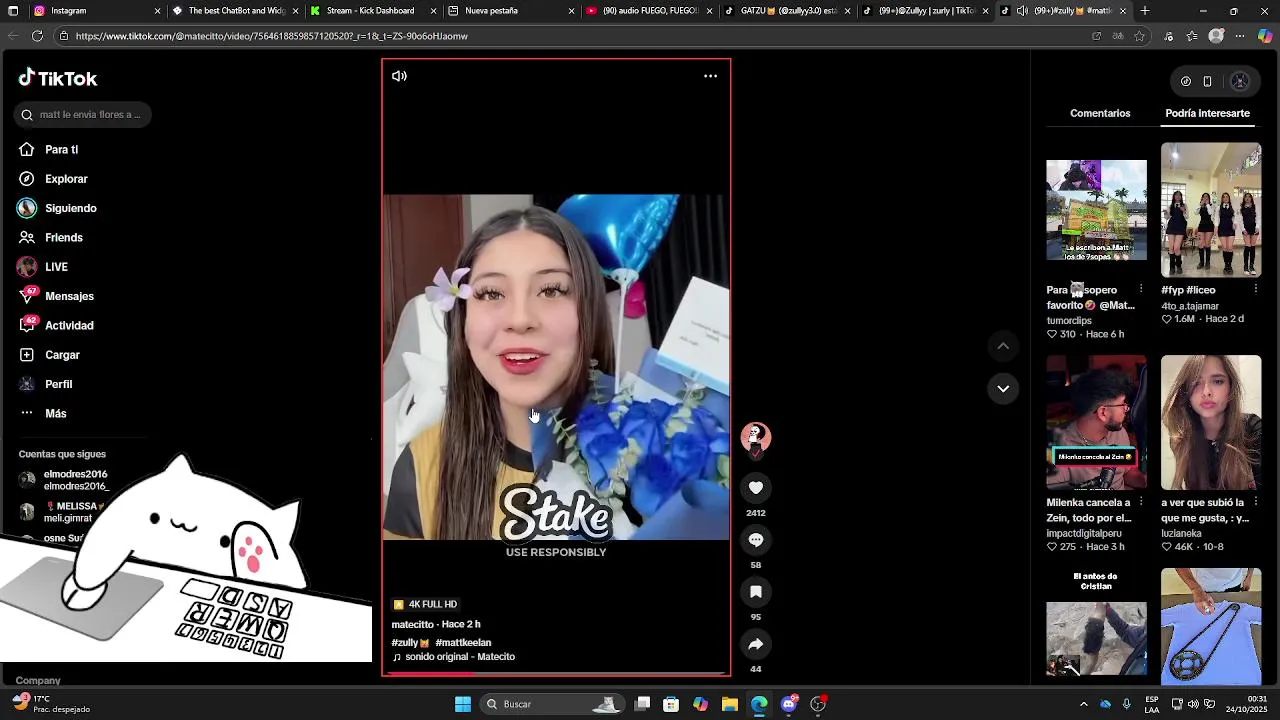Screen dimensions: 1280x720
Task: Open options for the #fyp #liceo card
Action: [1256, 290]
